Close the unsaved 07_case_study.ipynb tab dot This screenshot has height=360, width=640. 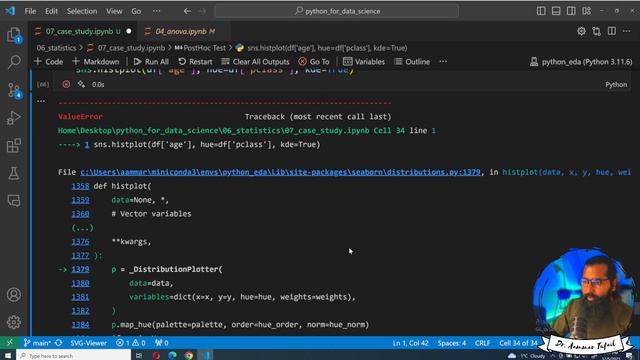(x=129, y=31)
